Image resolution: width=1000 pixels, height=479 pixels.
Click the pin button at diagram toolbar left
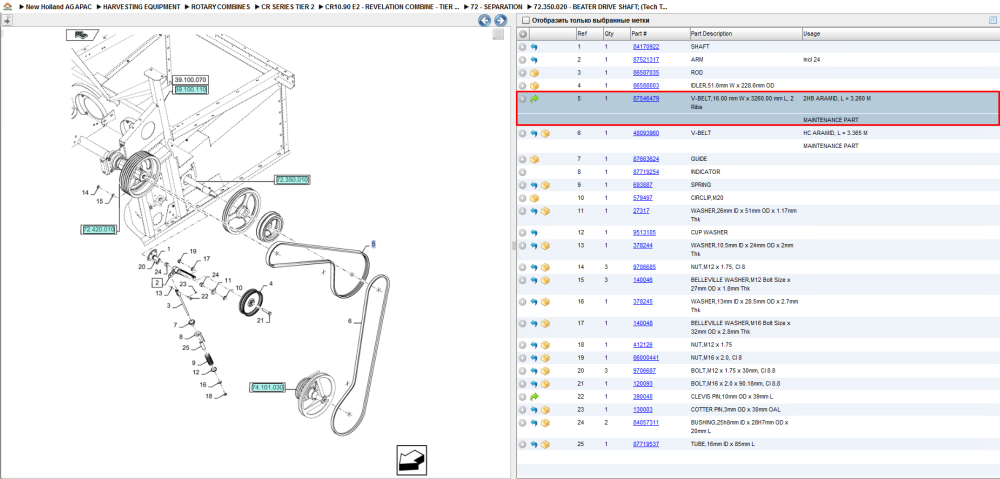pos(6,20)
